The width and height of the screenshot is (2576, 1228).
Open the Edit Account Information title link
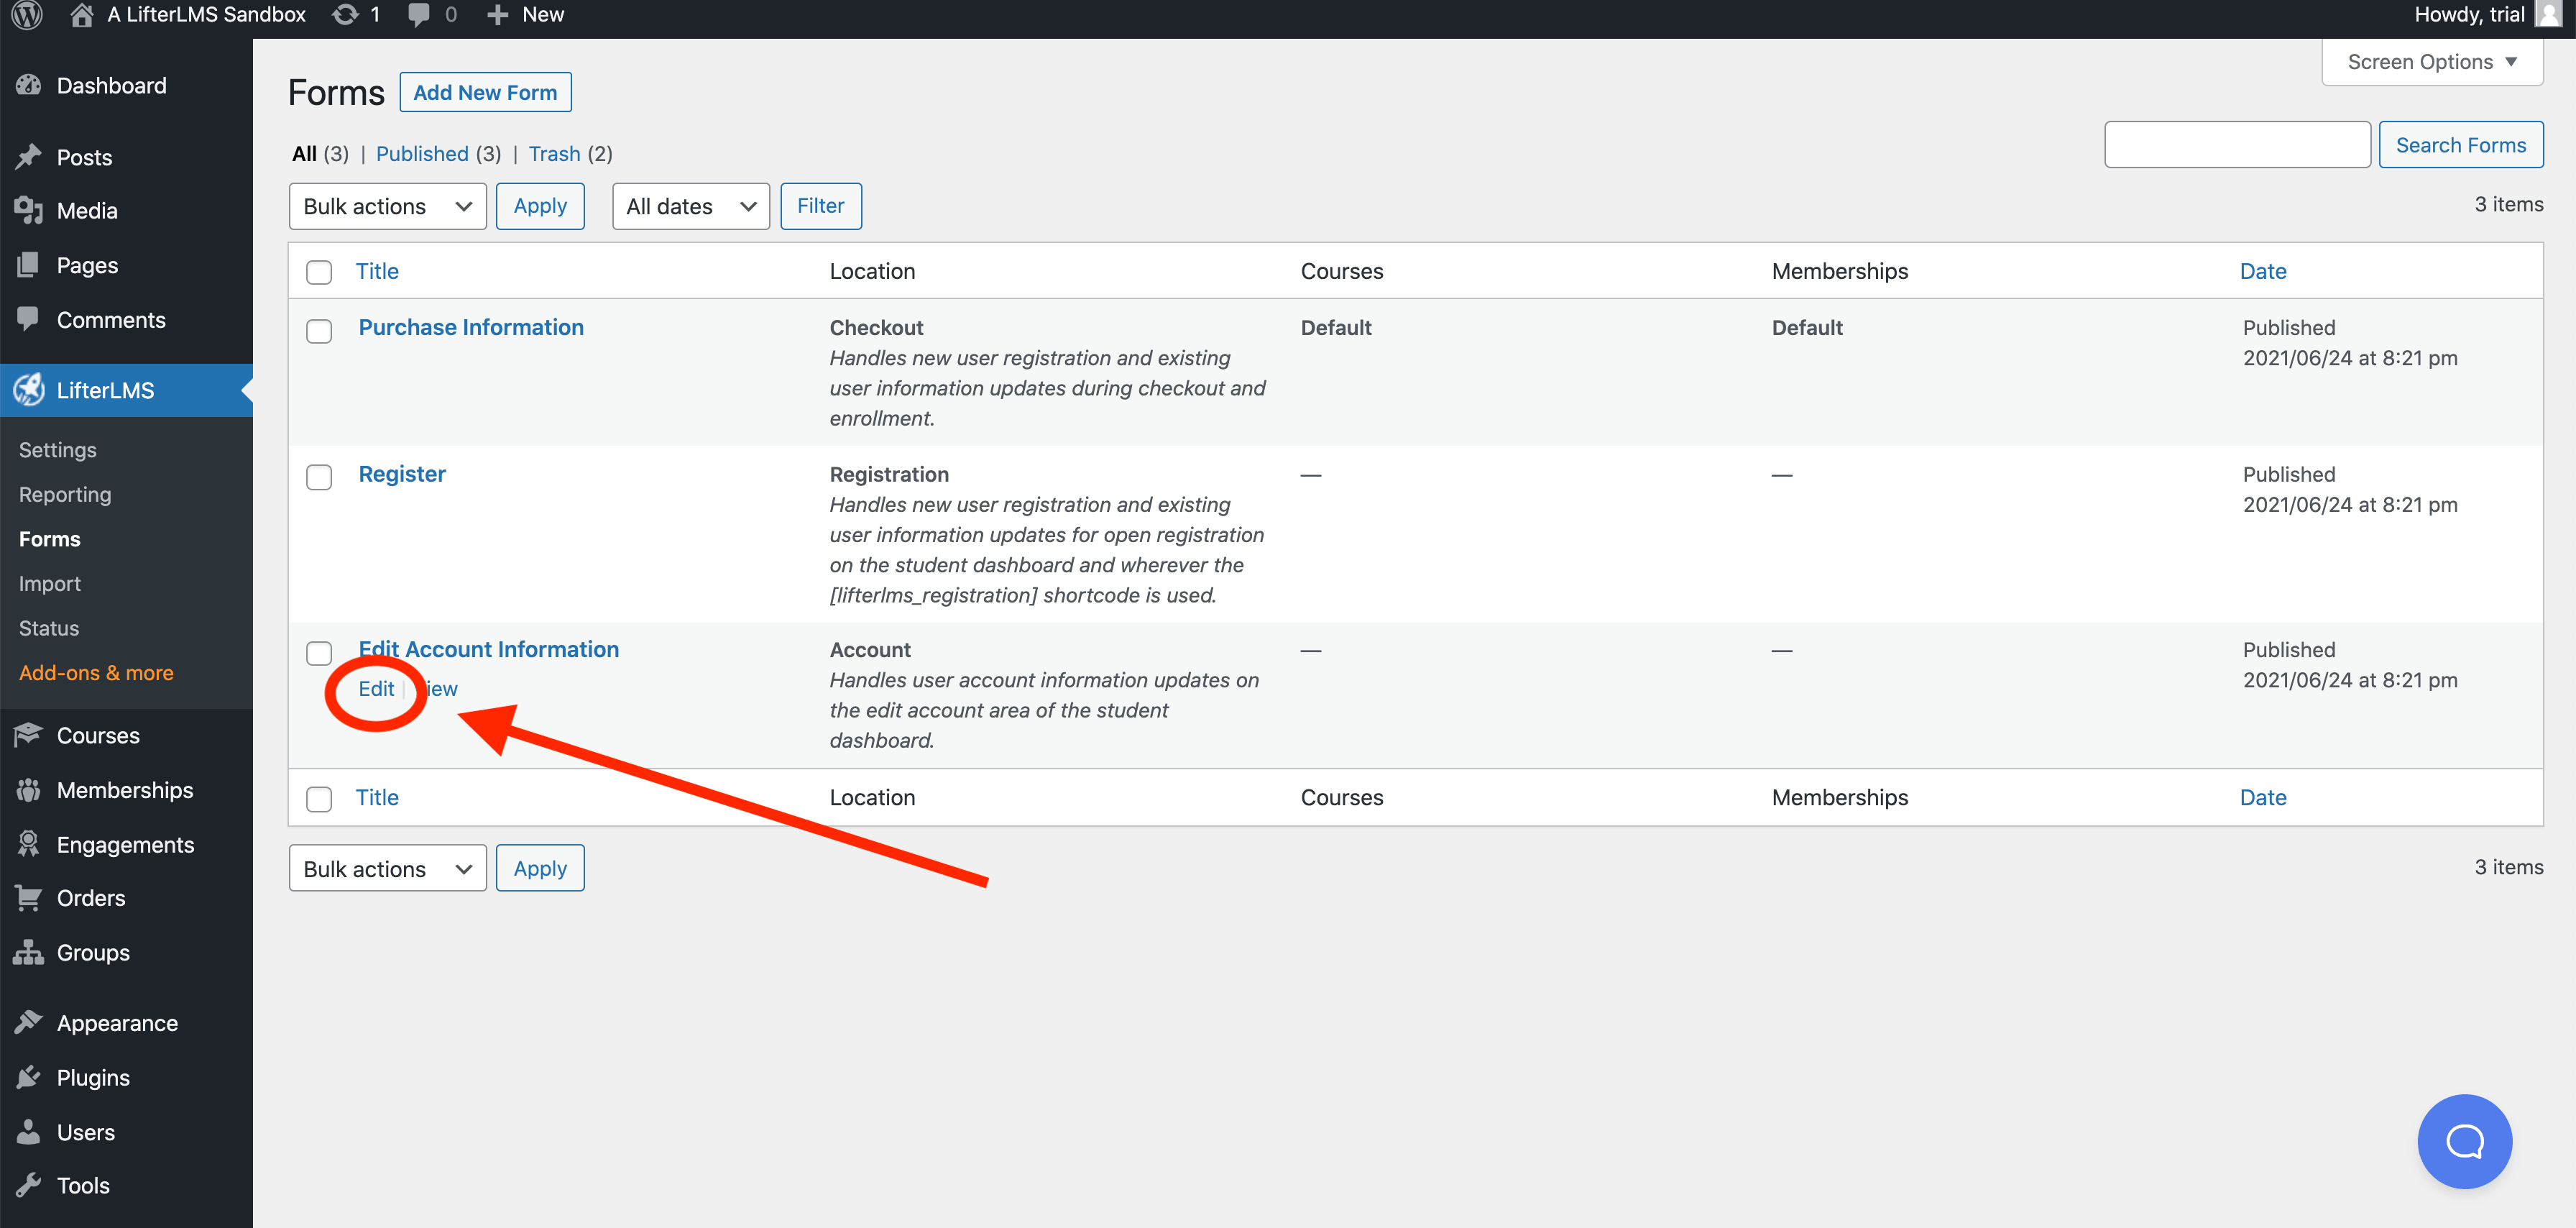(489, 649)
